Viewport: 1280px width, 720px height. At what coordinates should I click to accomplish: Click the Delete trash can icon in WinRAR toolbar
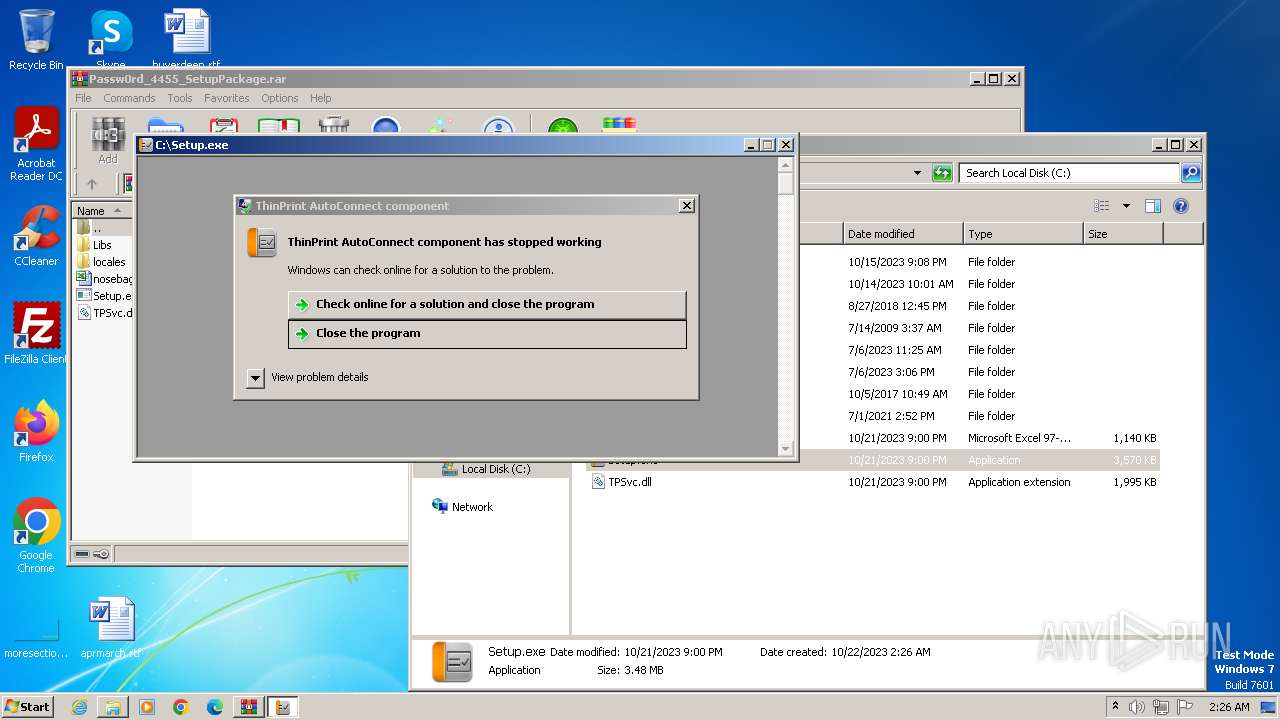334,127
